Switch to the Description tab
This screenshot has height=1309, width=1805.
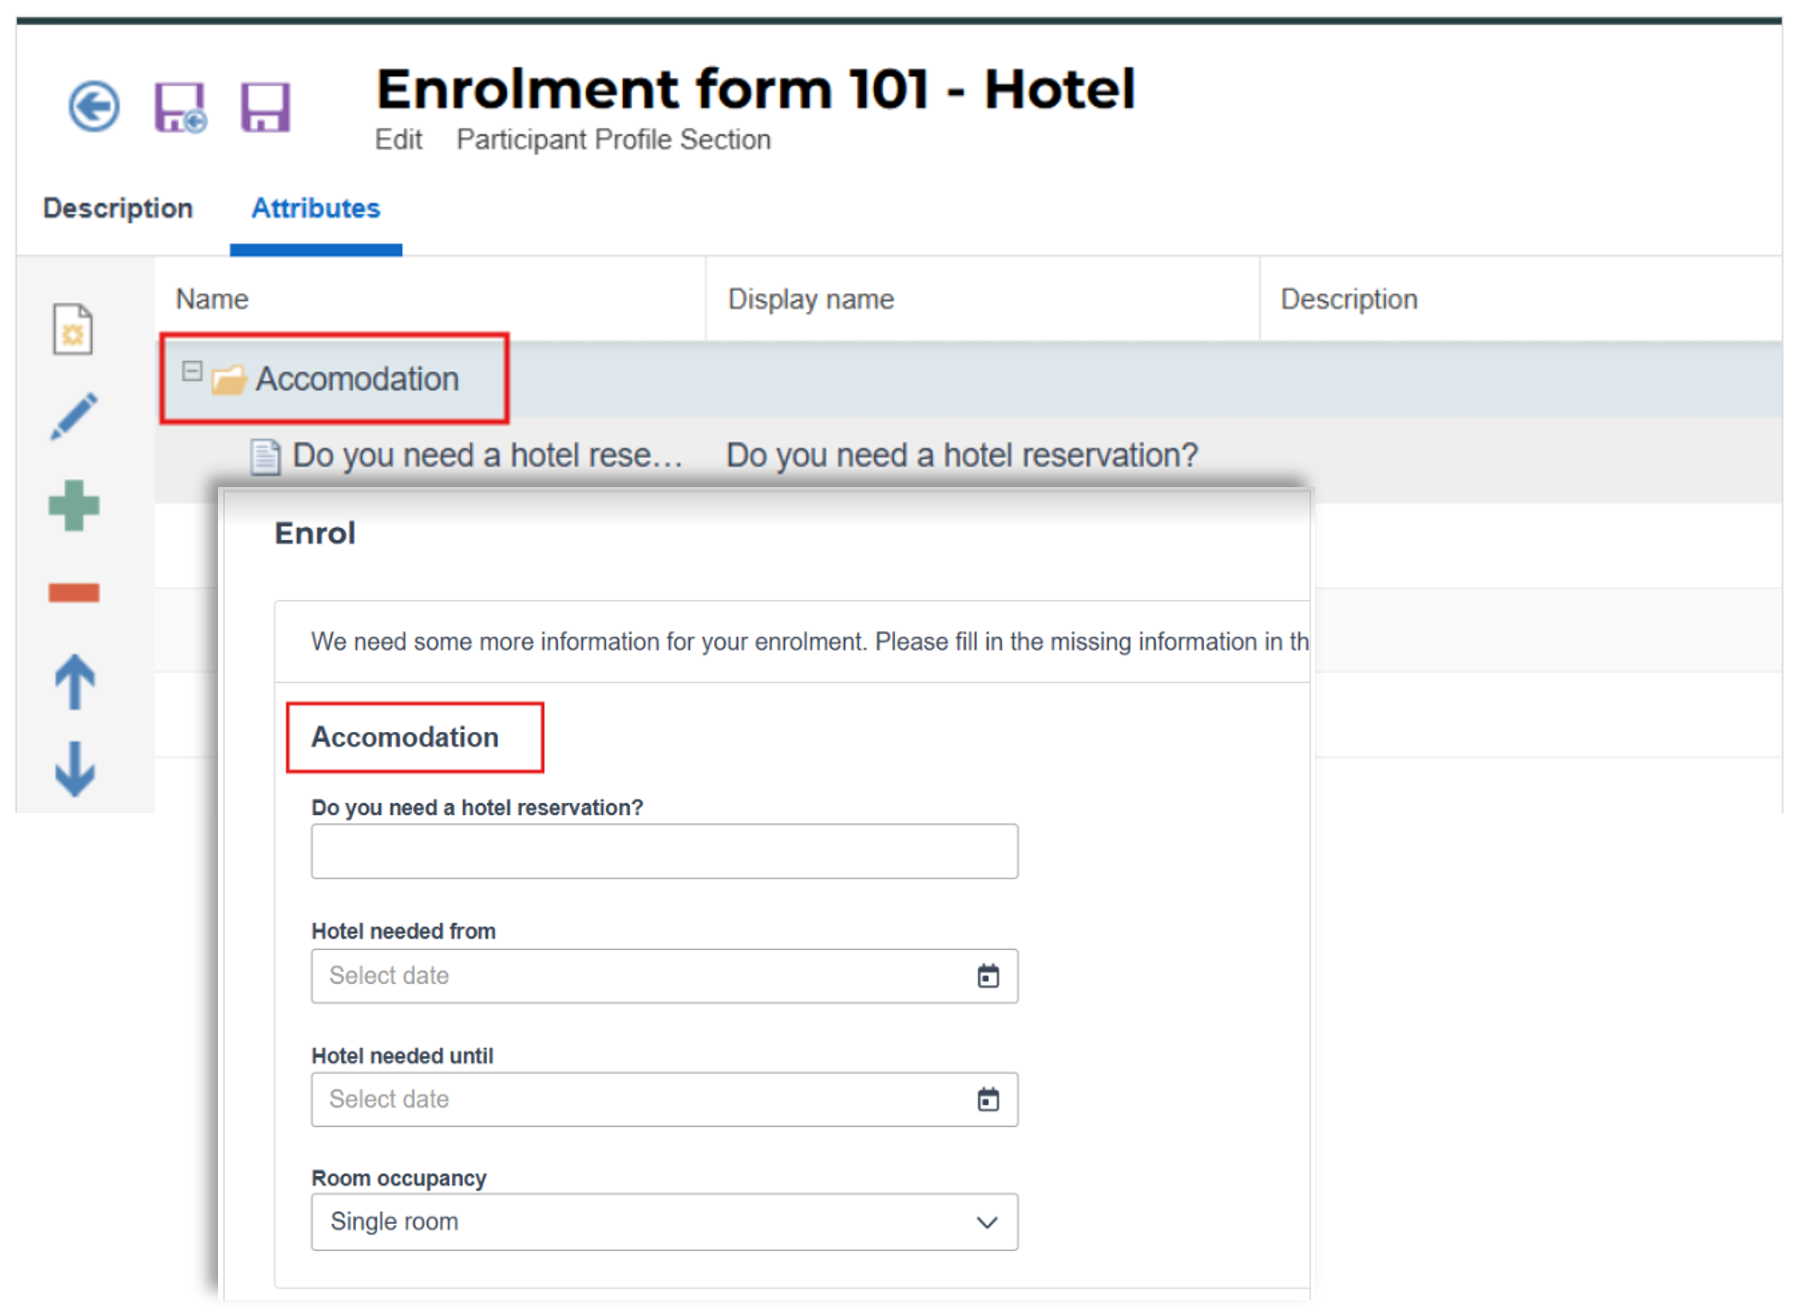point(117,208)
